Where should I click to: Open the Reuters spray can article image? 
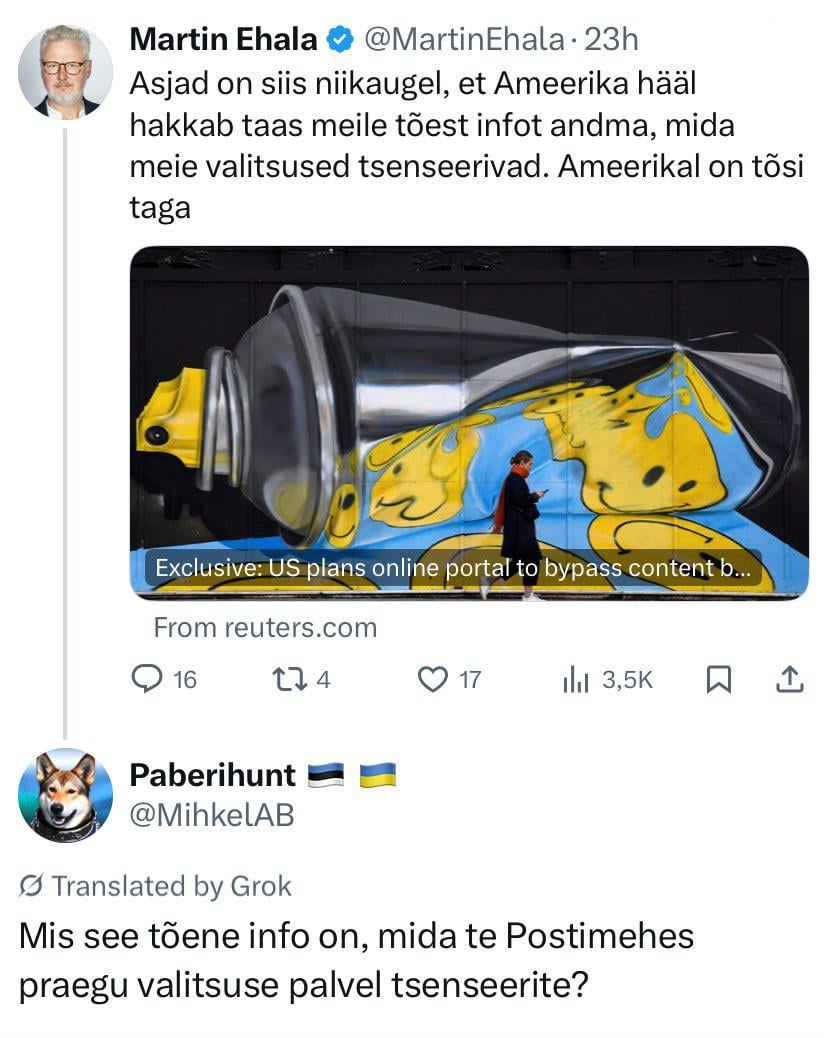[469, 400]
